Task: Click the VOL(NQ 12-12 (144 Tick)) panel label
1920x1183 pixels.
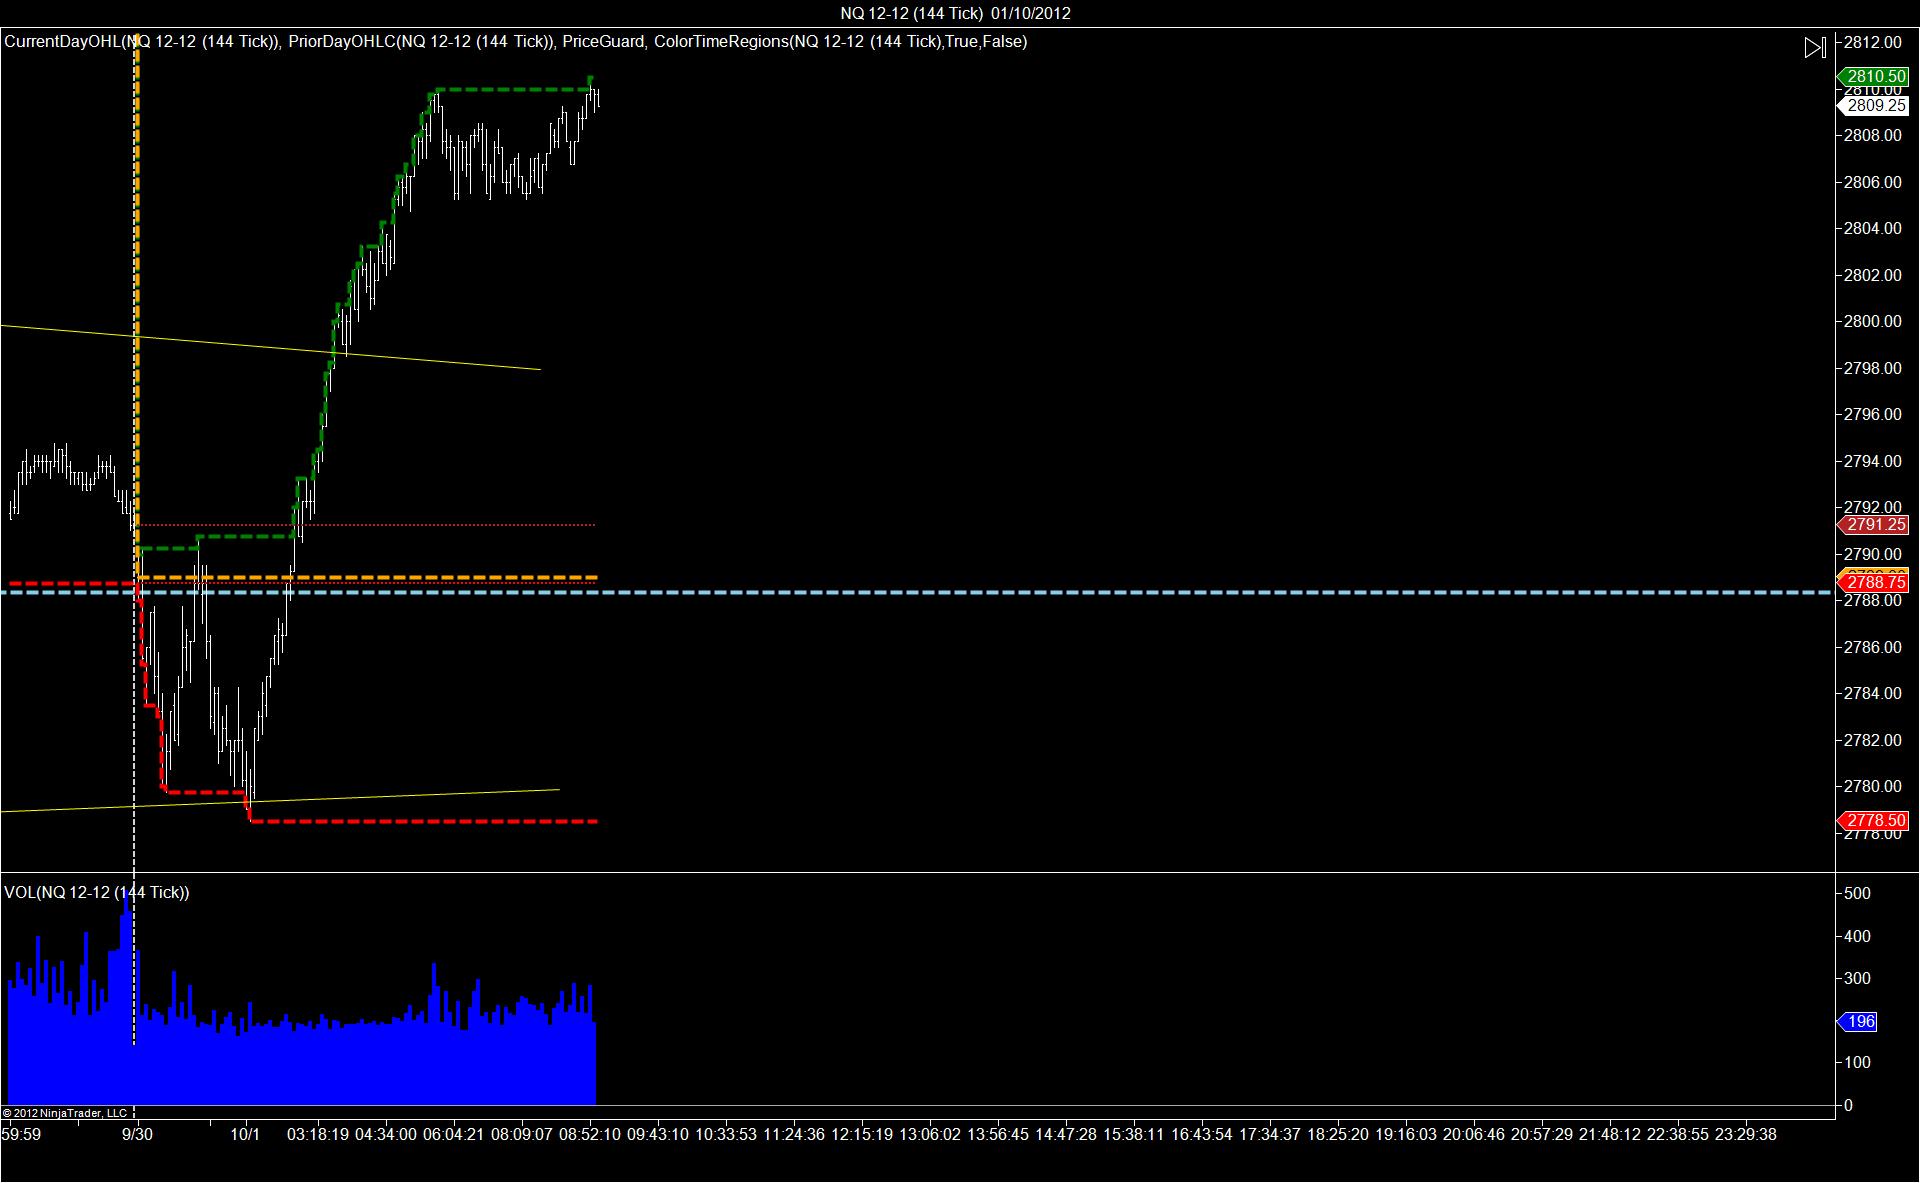Action: tap(97, 892)
